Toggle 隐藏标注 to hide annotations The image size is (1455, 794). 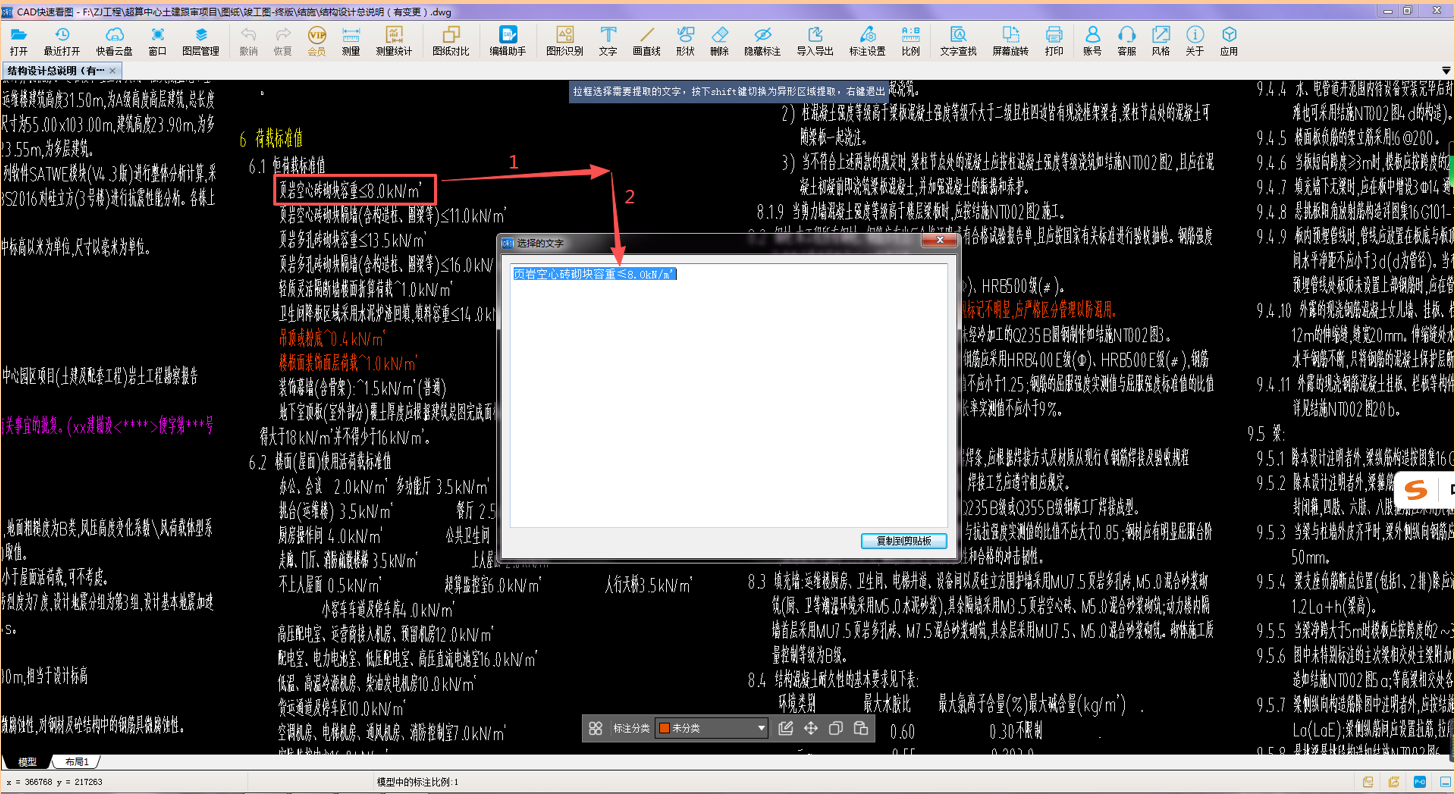pyautogui.click(x=762, y=41)
